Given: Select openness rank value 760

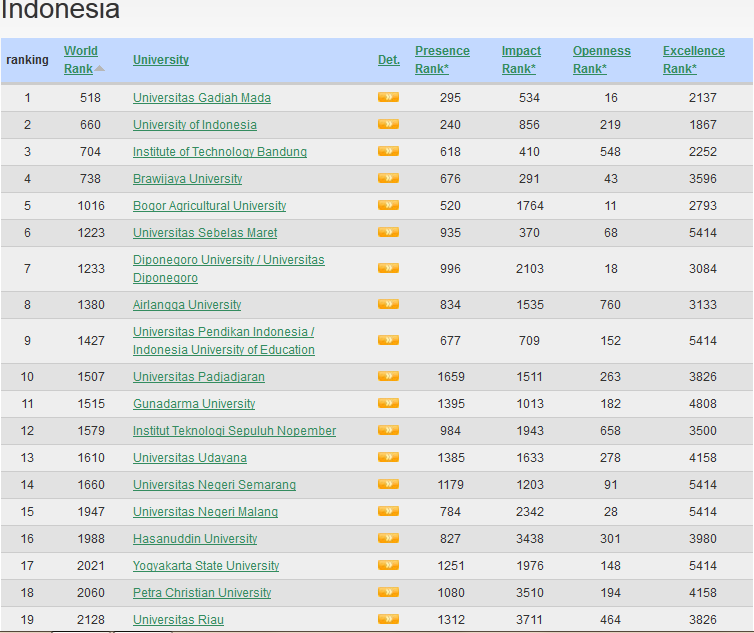Looking at the screenshot, I should [x=610, y=304].
